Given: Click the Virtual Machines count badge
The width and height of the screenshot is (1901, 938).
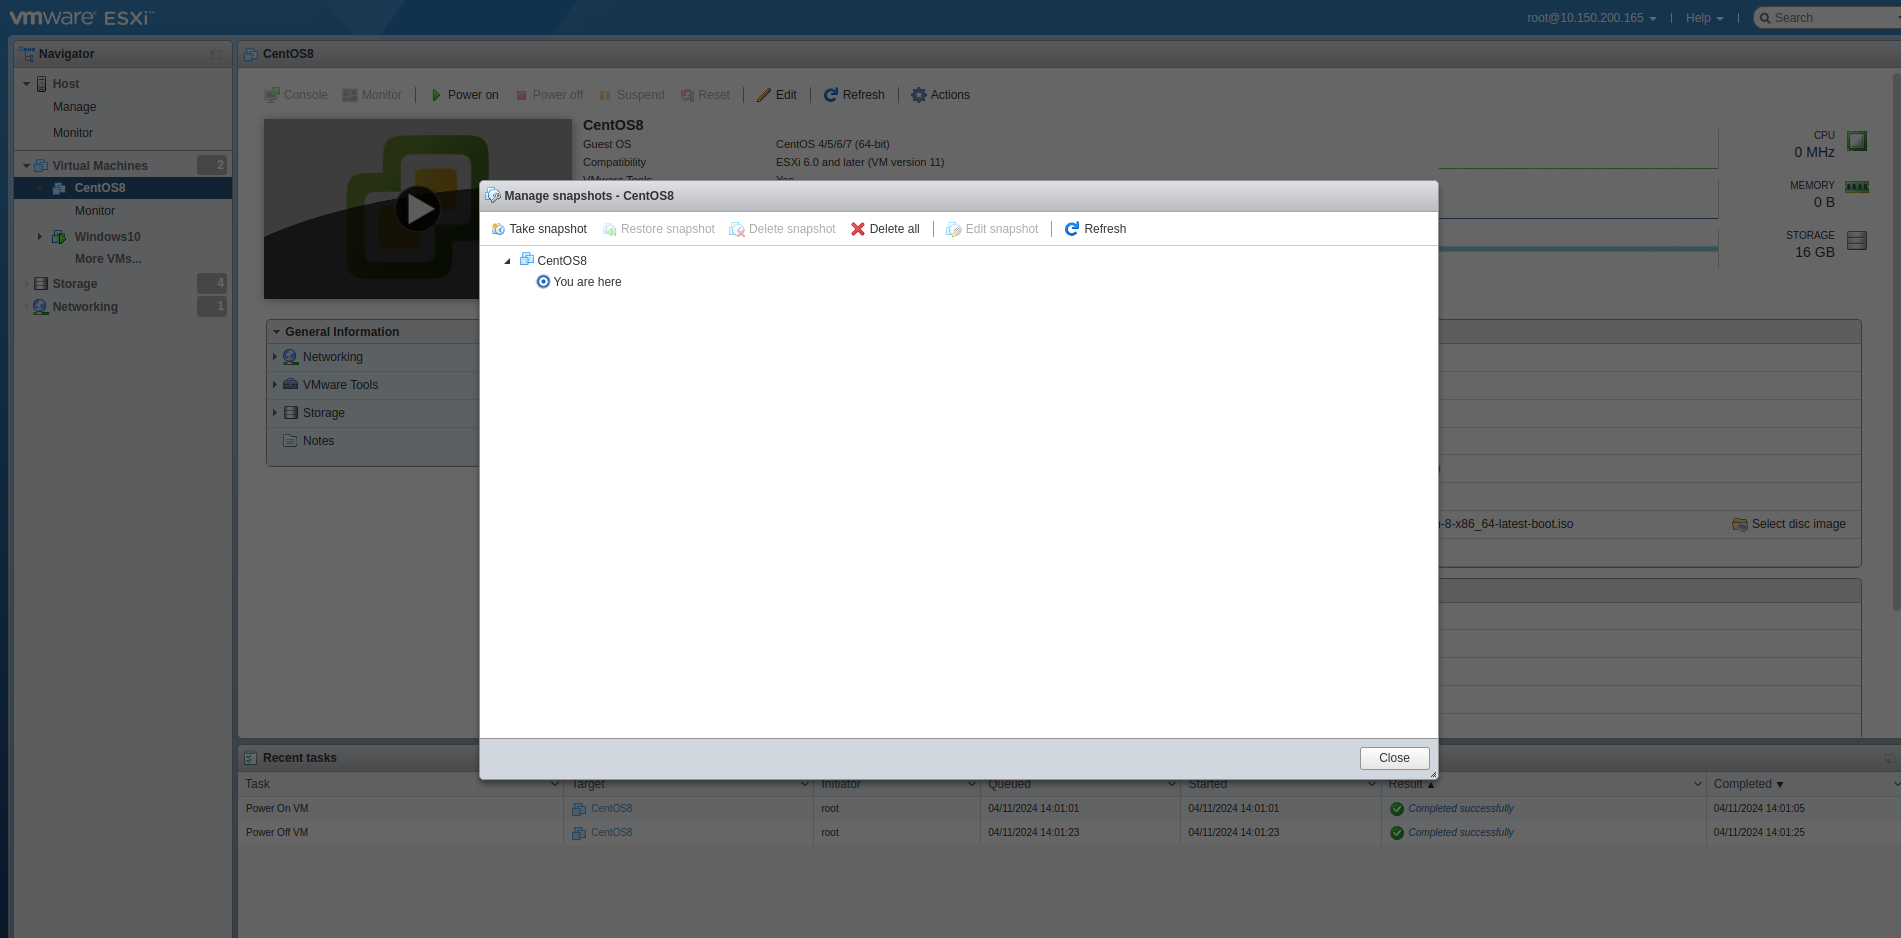Looking at the screenshot, I should 212,165.
